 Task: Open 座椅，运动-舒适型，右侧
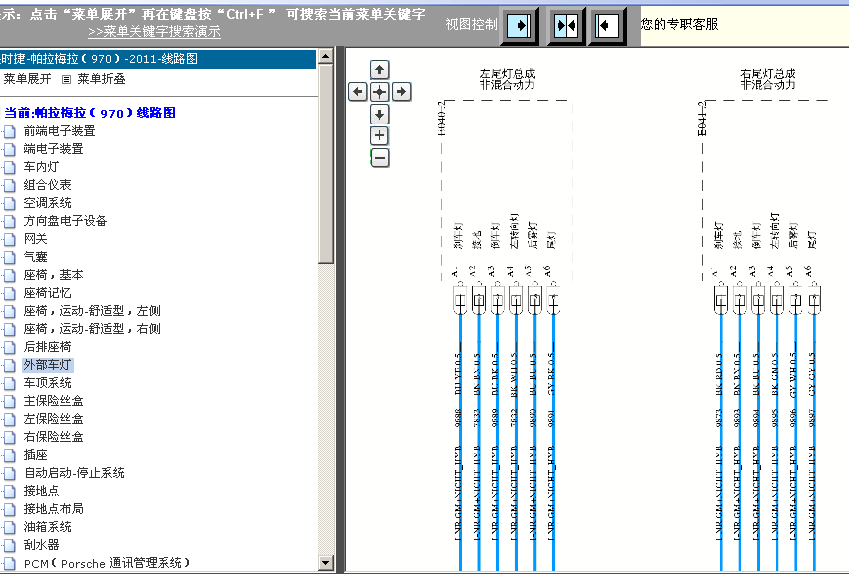coord(92,328)
